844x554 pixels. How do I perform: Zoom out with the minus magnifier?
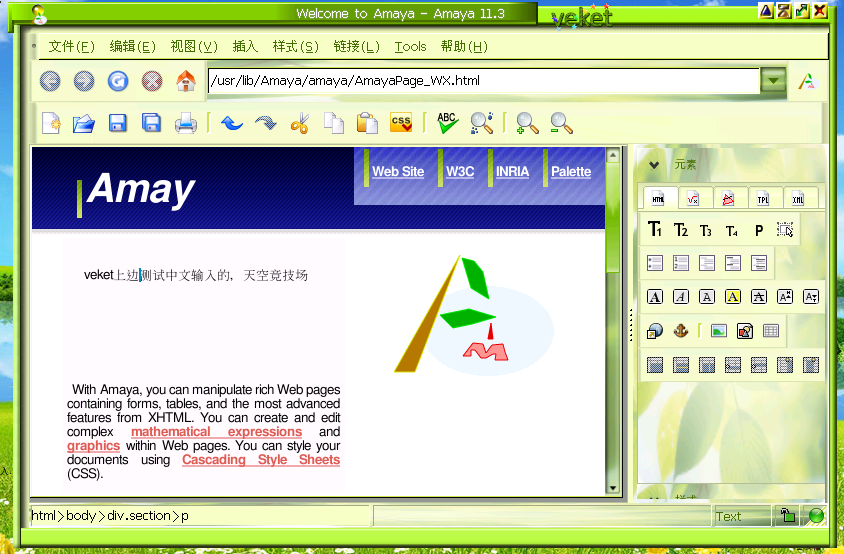[561, 123]
